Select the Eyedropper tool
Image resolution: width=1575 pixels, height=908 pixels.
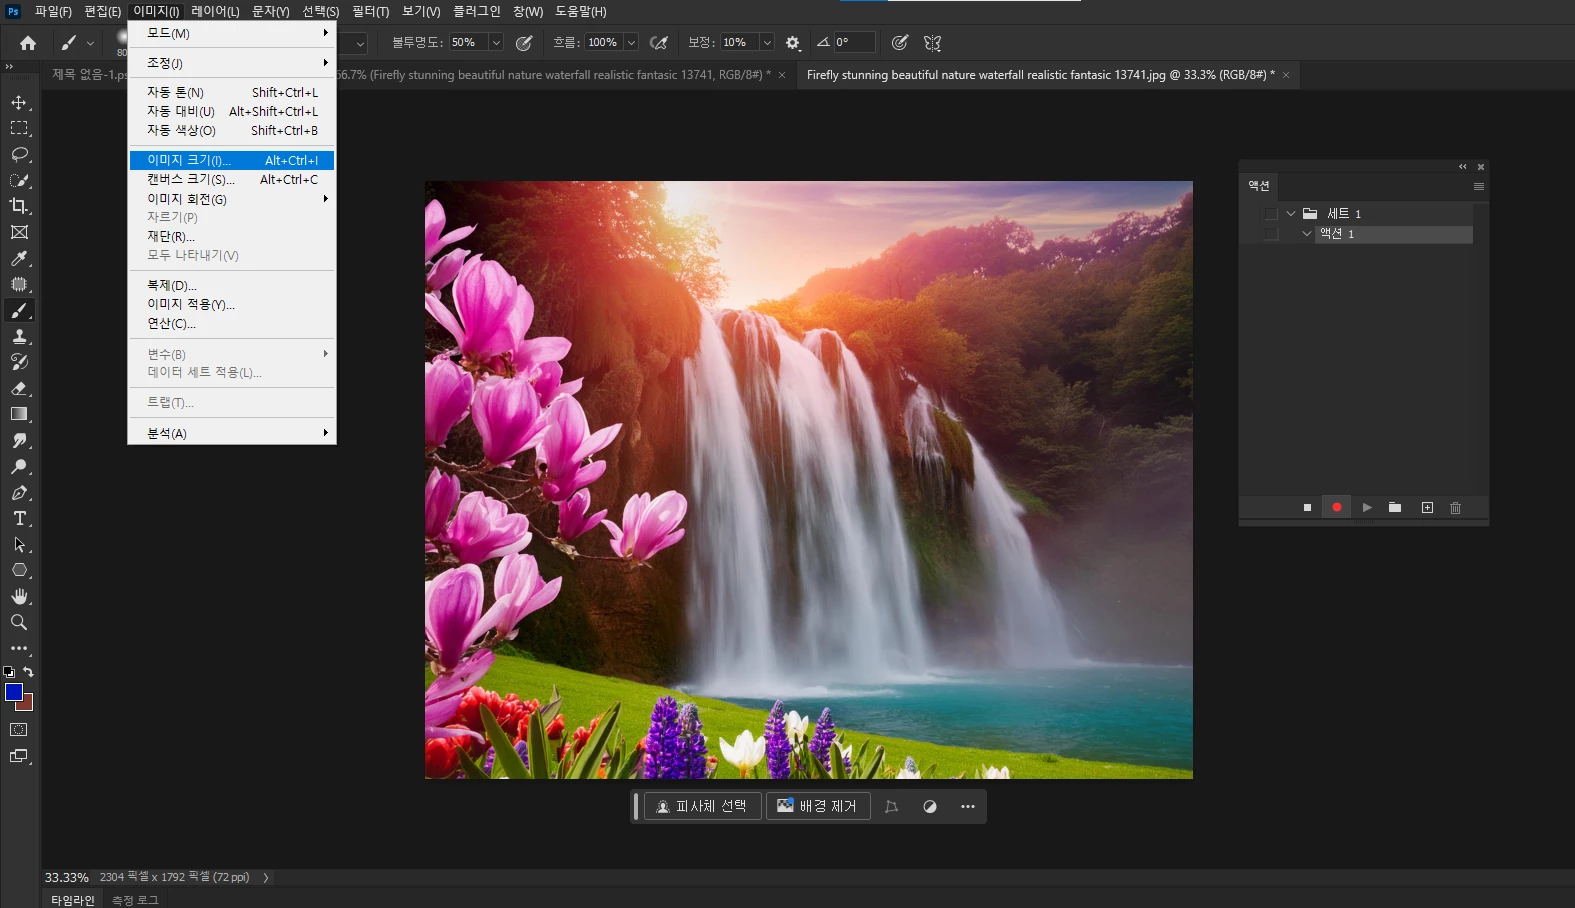coord(19,258)
